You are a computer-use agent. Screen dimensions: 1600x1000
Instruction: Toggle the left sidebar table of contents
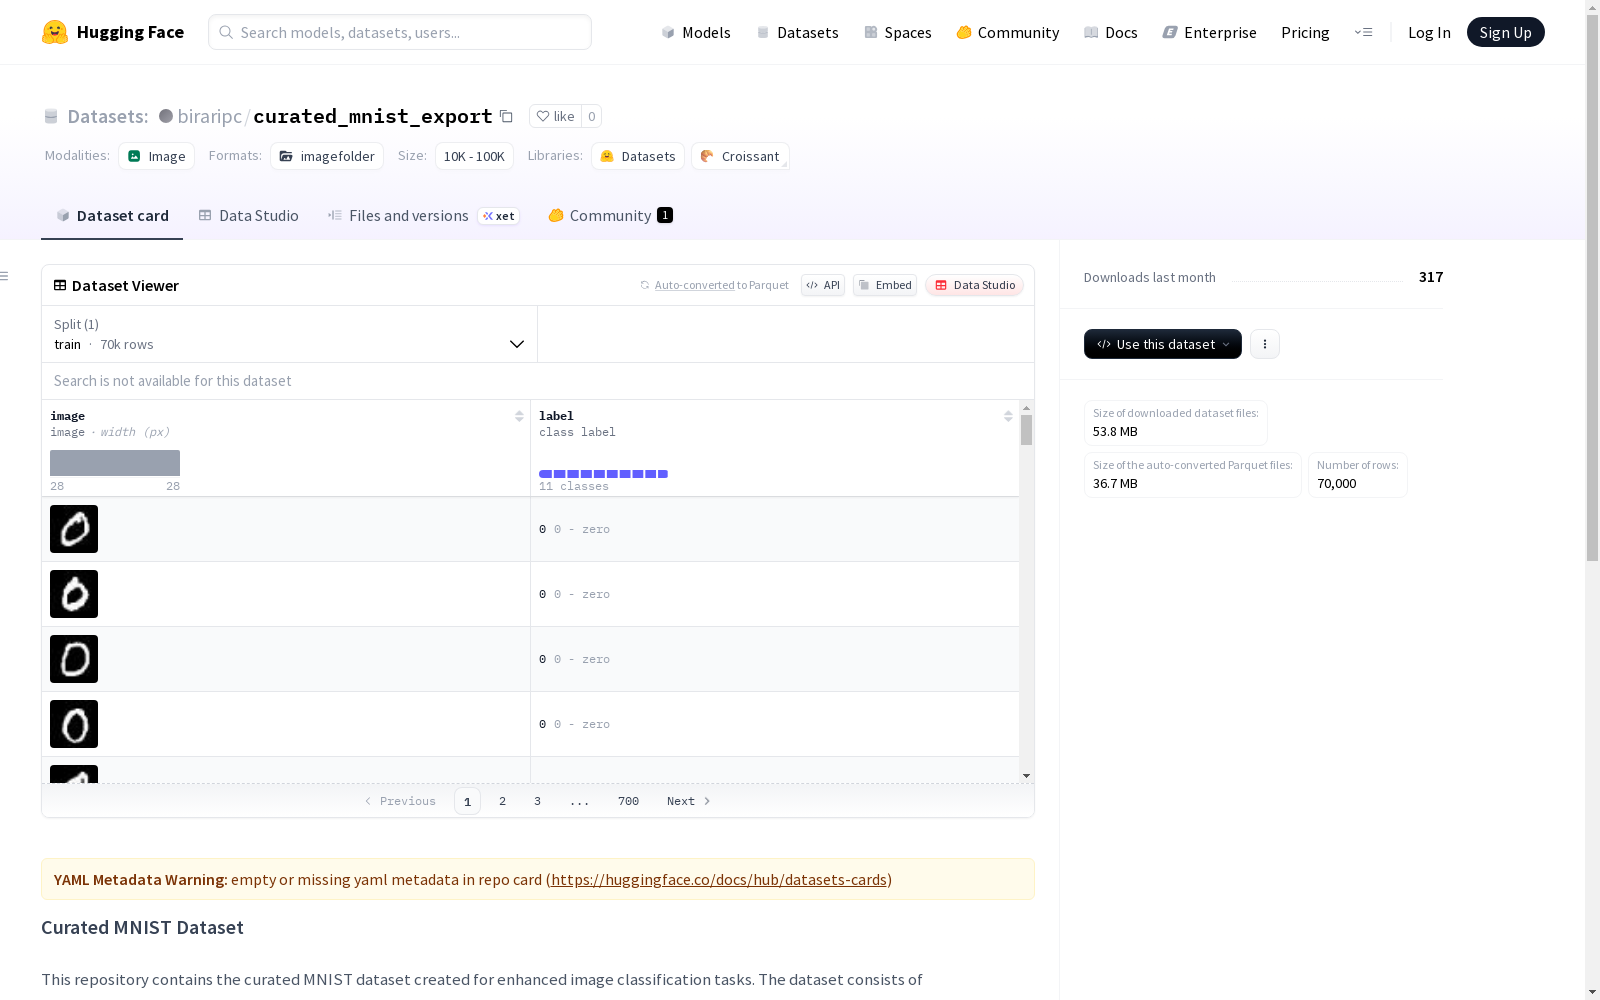coord(5,276)
